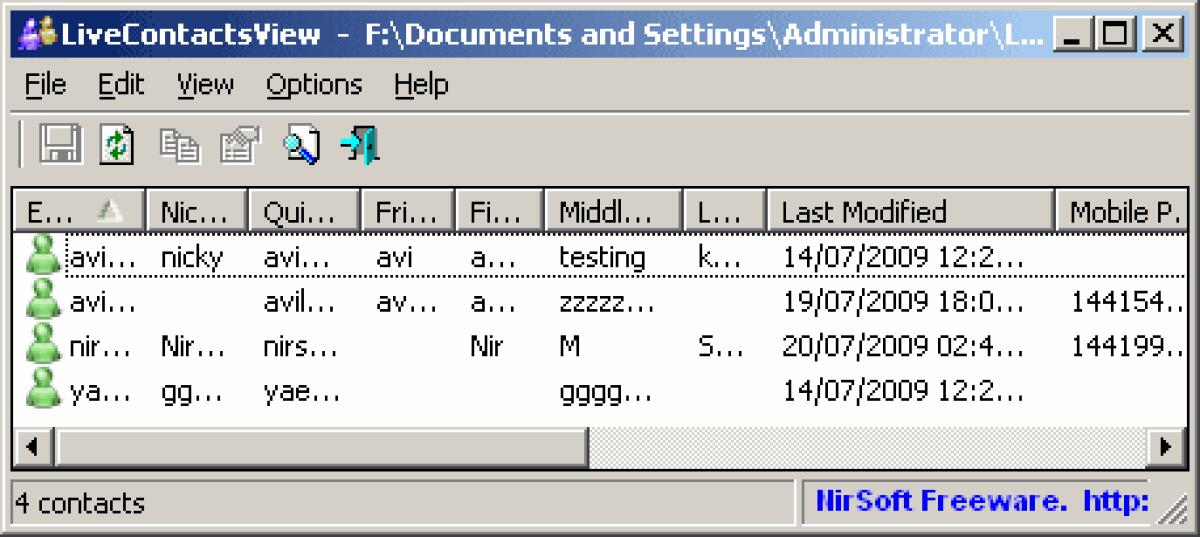Select the contact row containing gggg
1200x537 pixels.
point(600,391)
